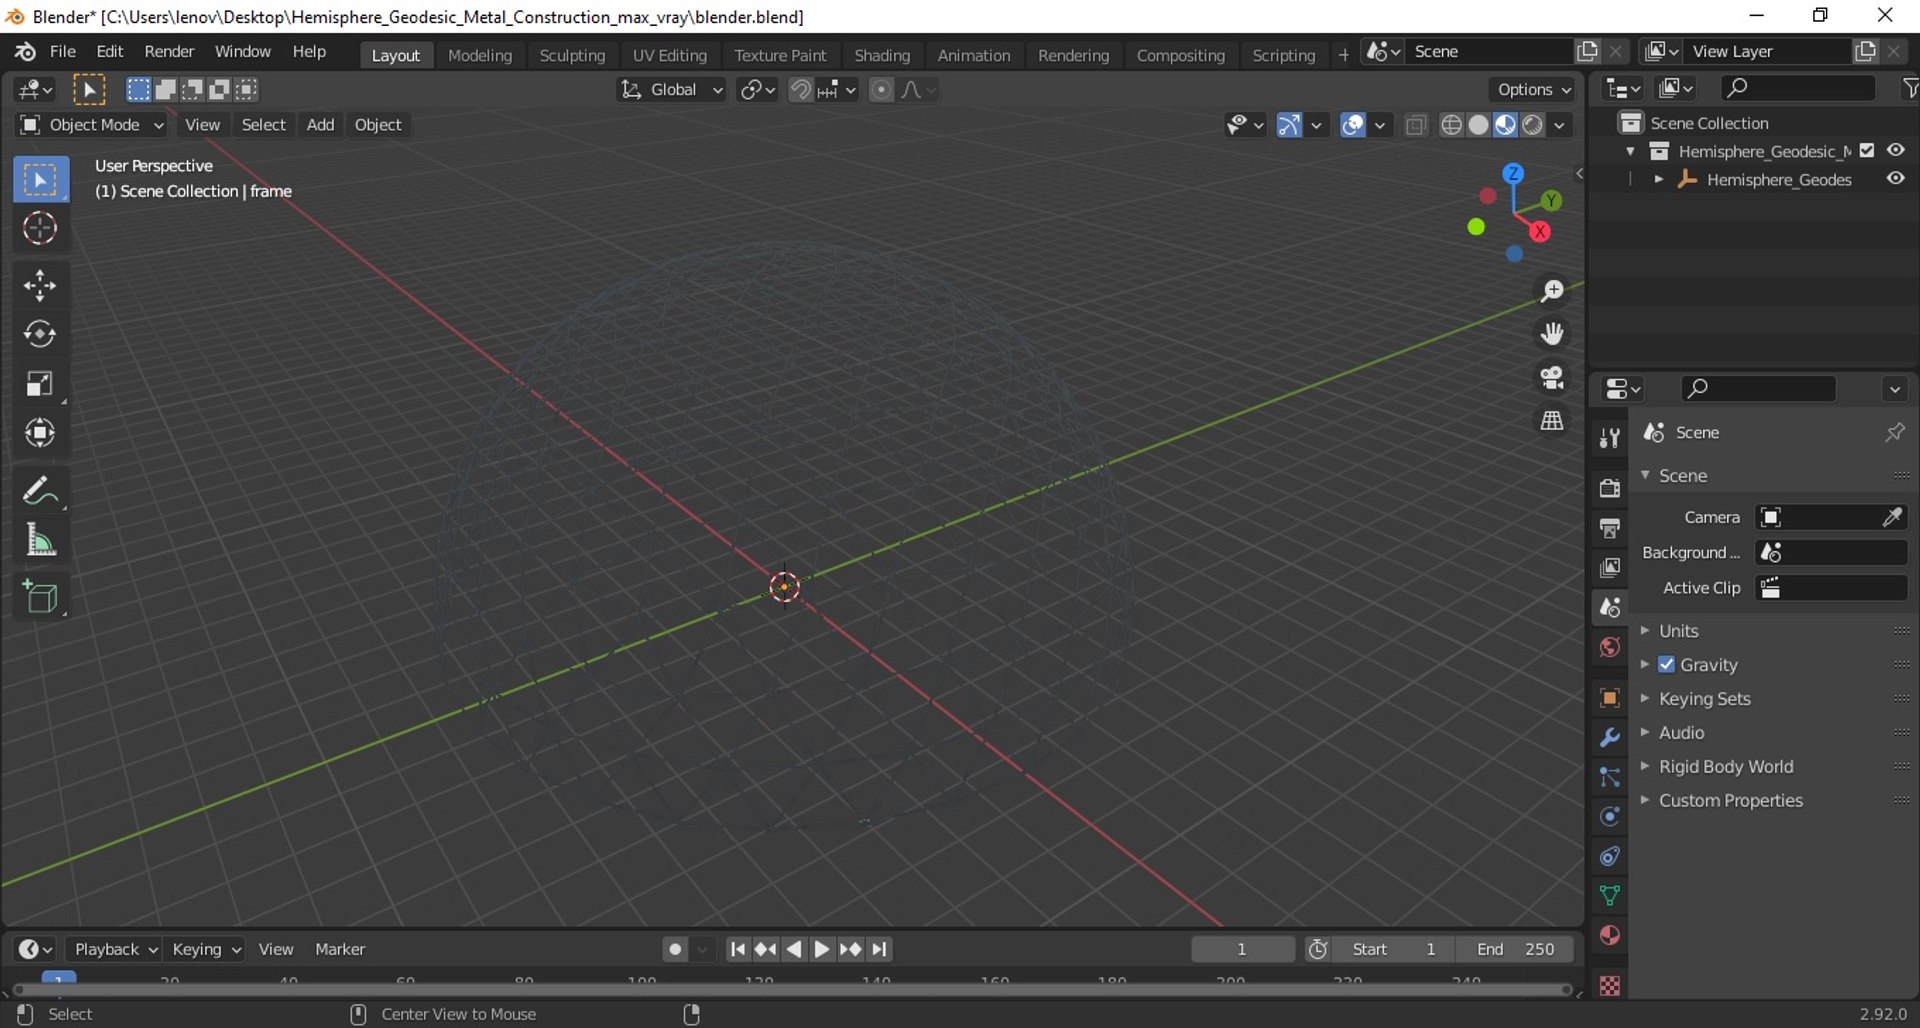
Task: Open the Global transform orientation dropdown
Action: click(x=671, y=90)
